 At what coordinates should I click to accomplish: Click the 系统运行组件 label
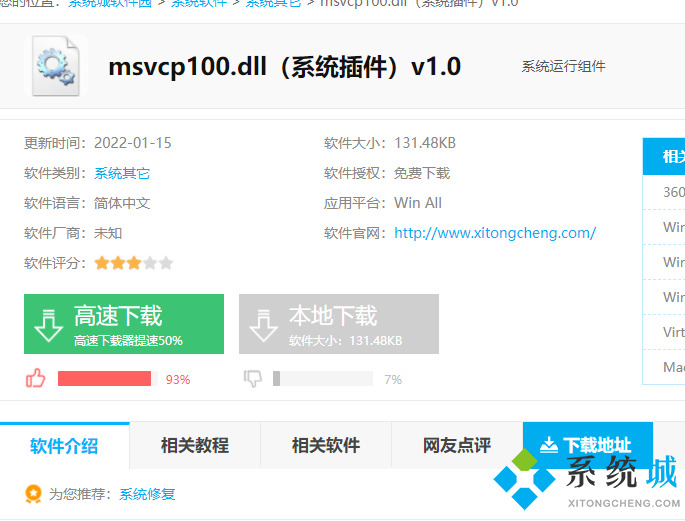pos(564,66)
